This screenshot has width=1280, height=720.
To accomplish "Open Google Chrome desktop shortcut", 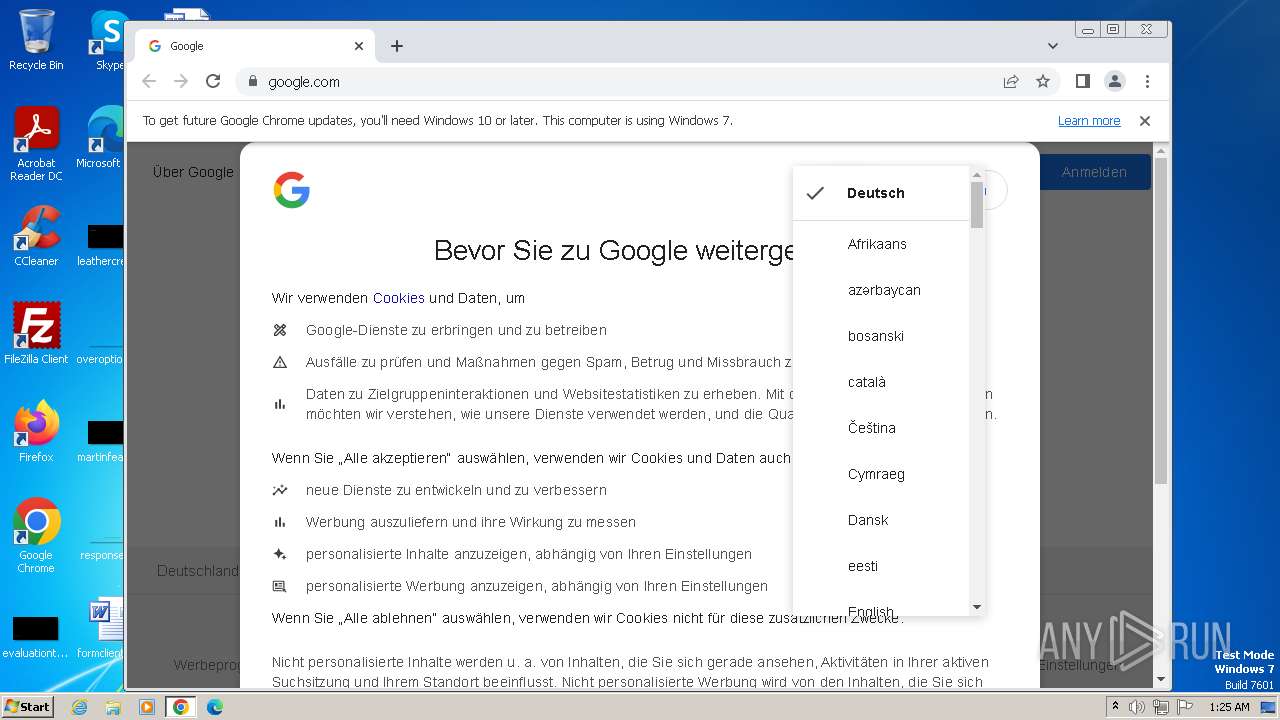I will (36, 535).
